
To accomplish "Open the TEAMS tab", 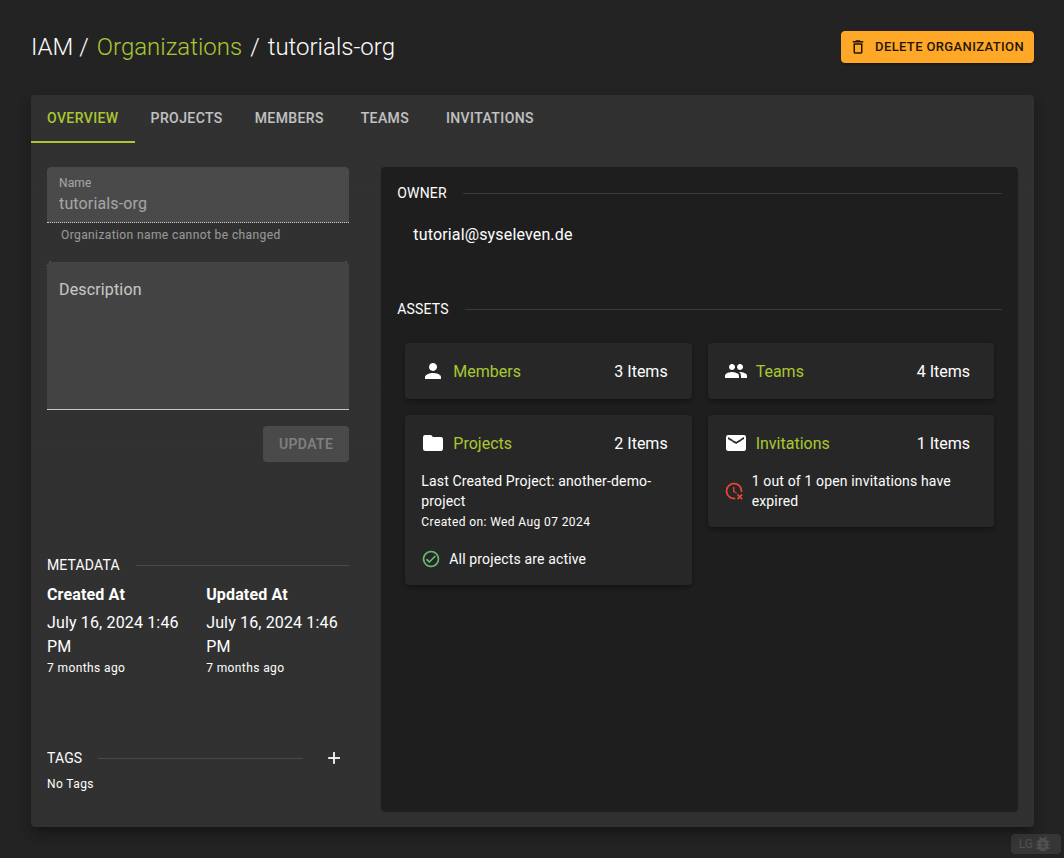I will pyautogui.click(x=385, y=117).
